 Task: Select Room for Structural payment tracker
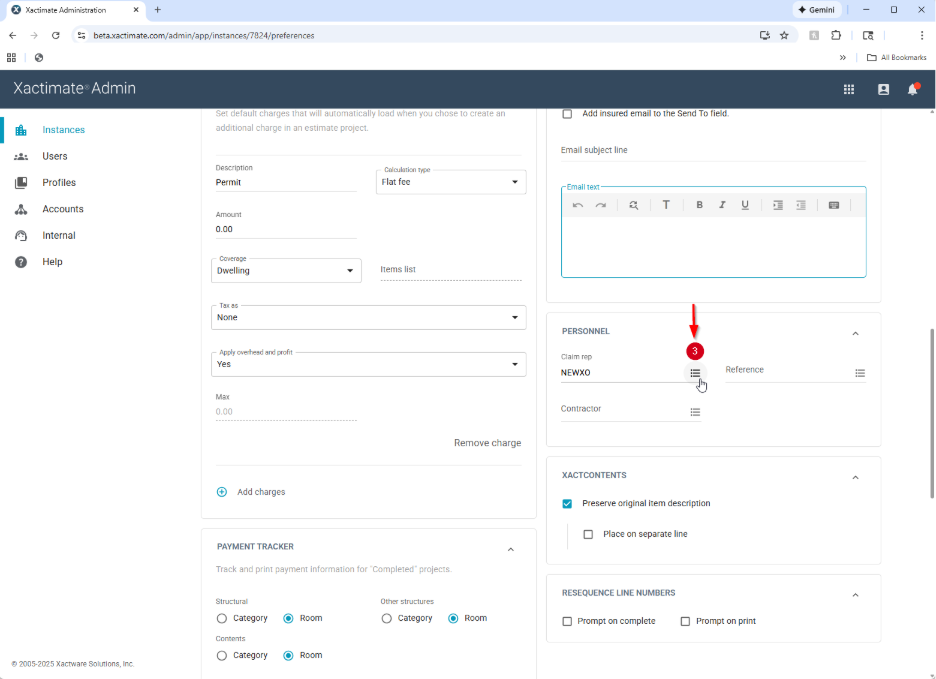tap(288, 618)
